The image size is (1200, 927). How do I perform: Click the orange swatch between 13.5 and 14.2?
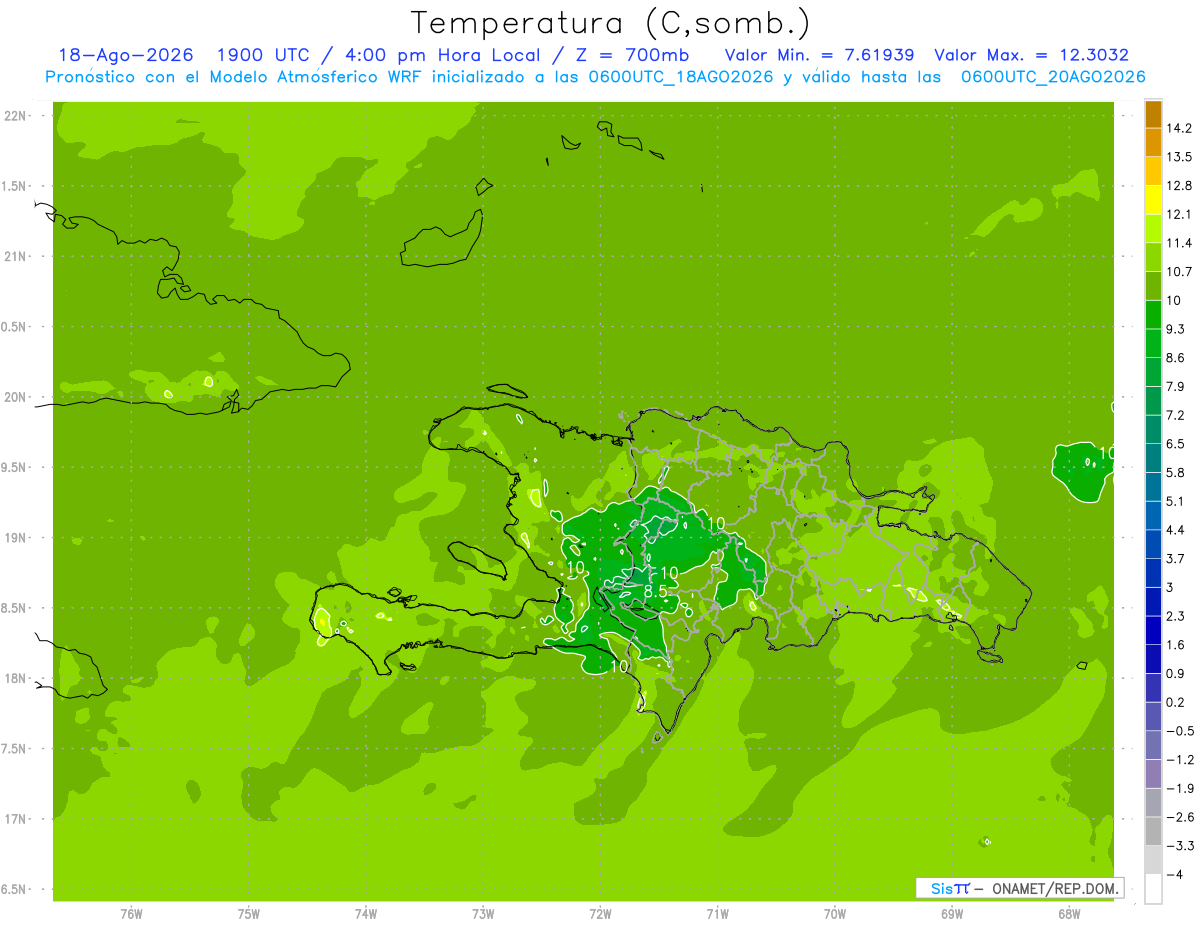point(1153,142)
